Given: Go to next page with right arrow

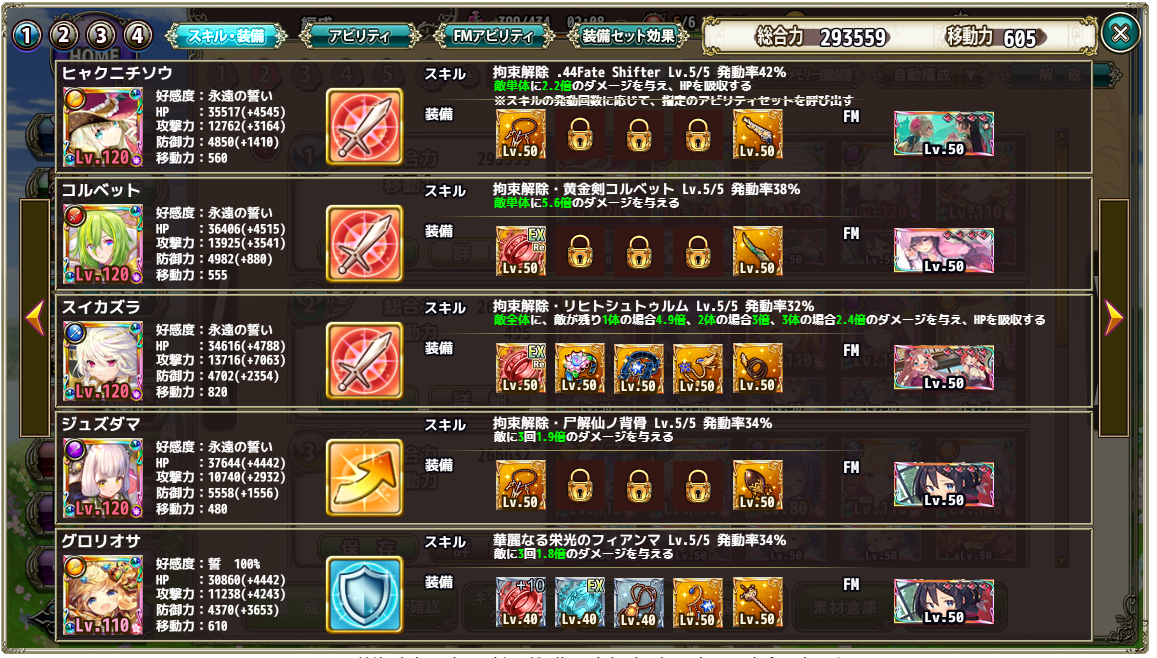Looking at the screenshot, I should pyautogui.click(x=1113, y=318).
